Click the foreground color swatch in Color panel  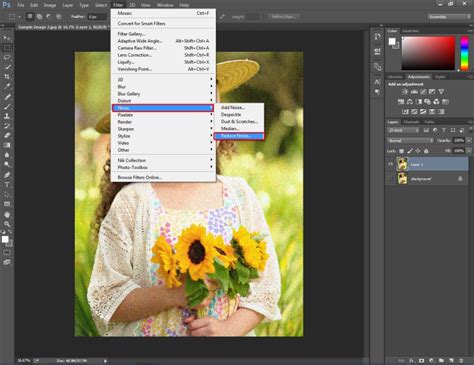click(392, 41)
